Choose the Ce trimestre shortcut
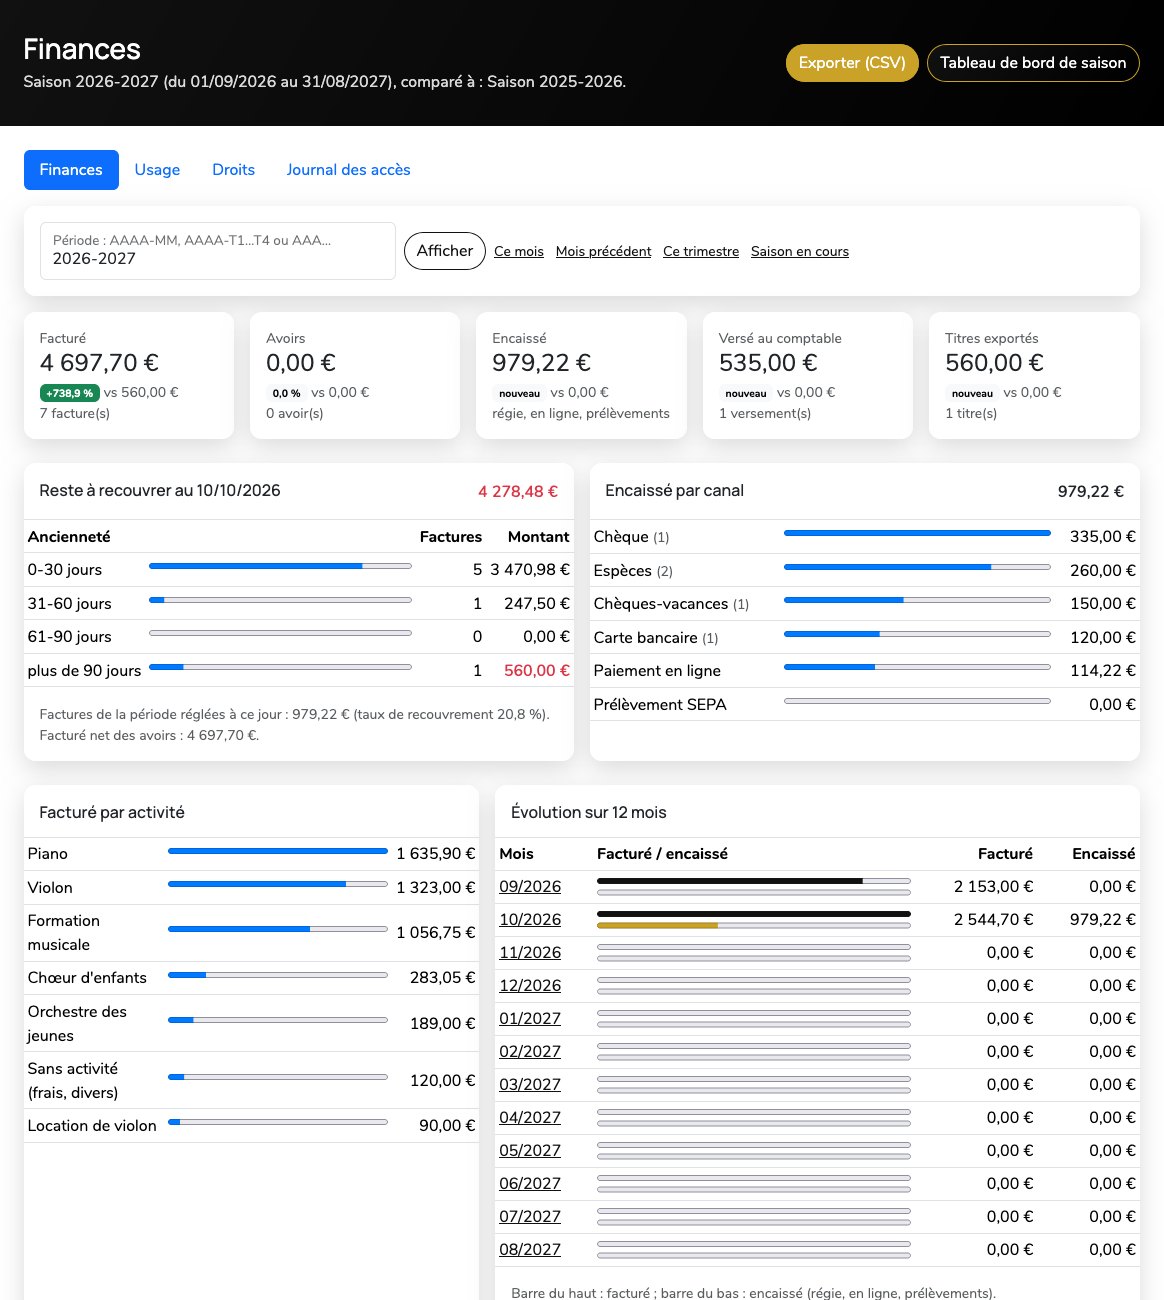The height and width of the screenshot is (1300, 1164). [x=701, y=252]
